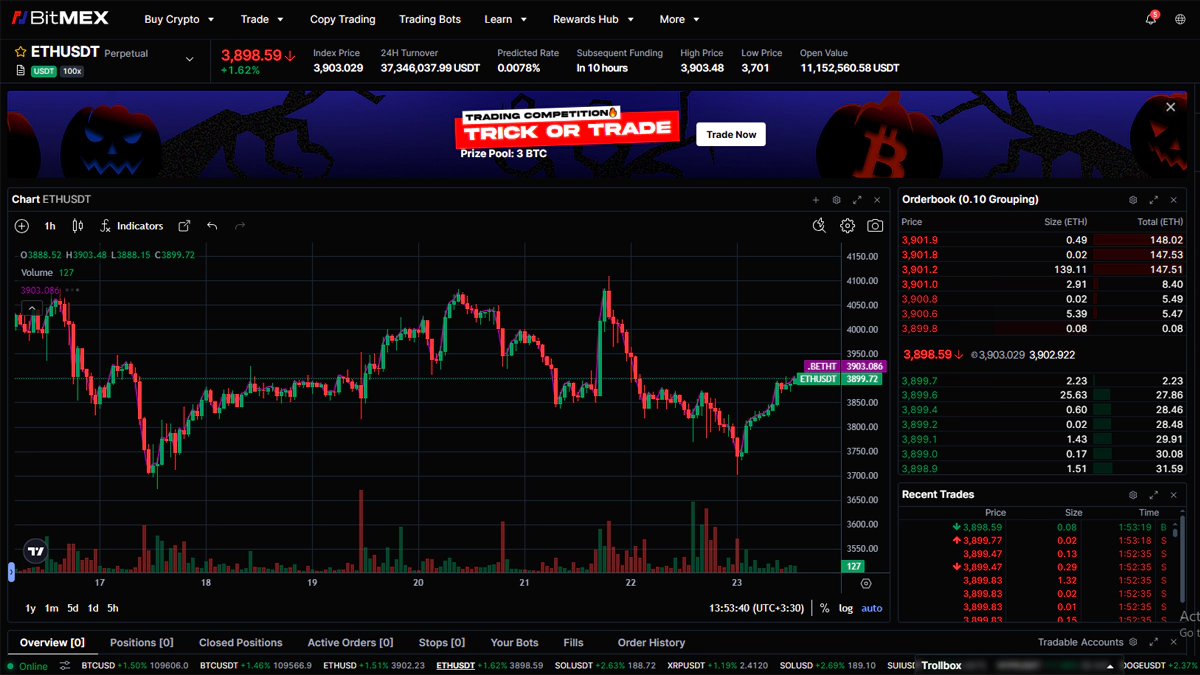Open the 1h timeframe dropdown
This screenshot has height=675, width=1200.
click(50, 226)
